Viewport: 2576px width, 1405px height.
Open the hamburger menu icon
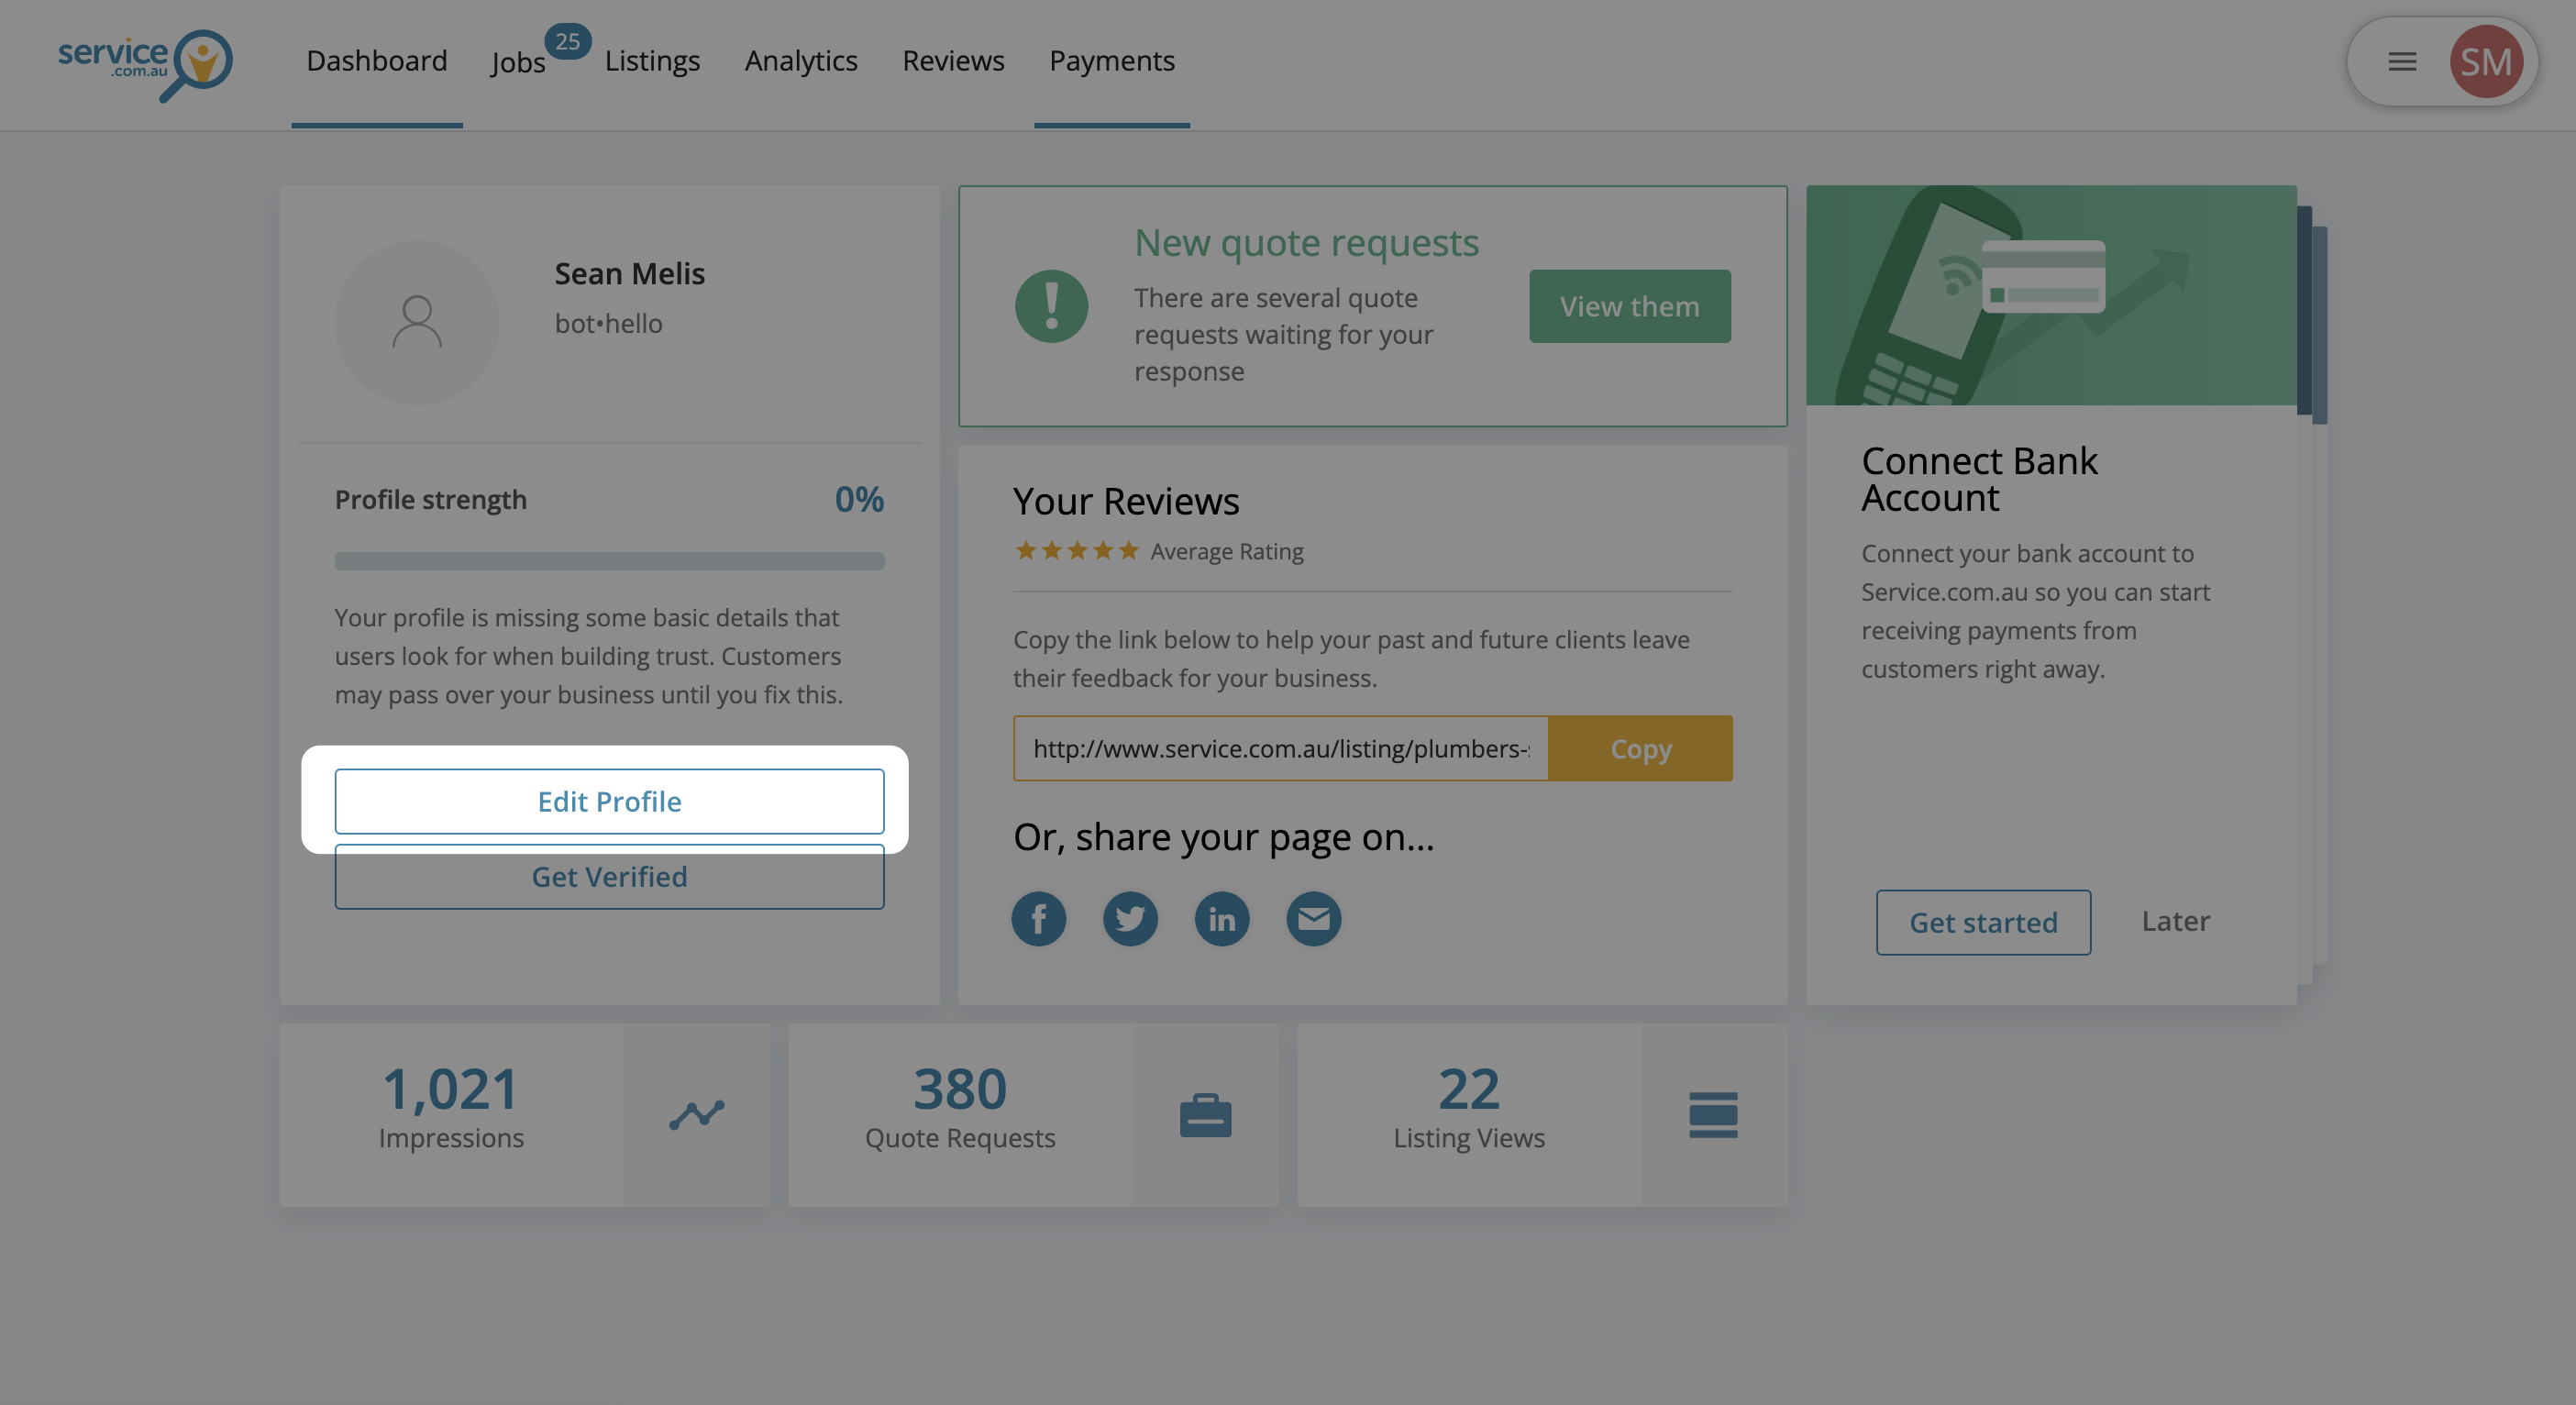[x=2402, y=62]
